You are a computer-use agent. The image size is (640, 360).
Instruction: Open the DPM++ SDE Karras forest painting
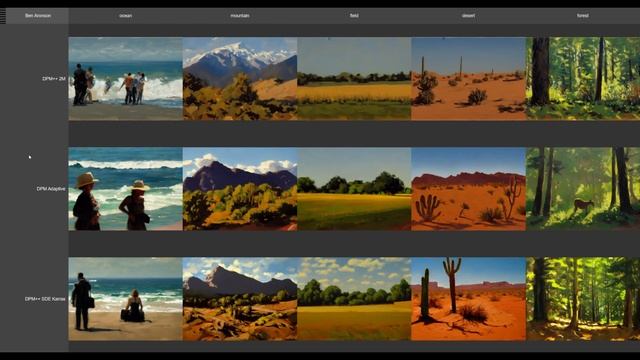[x=583, y=299]
